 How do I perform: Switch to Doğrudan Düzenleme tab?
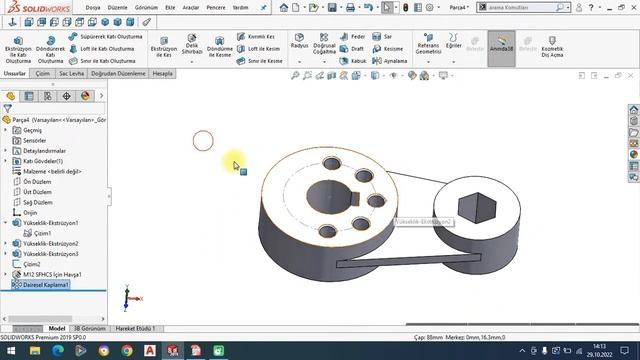tap(118, 73)
